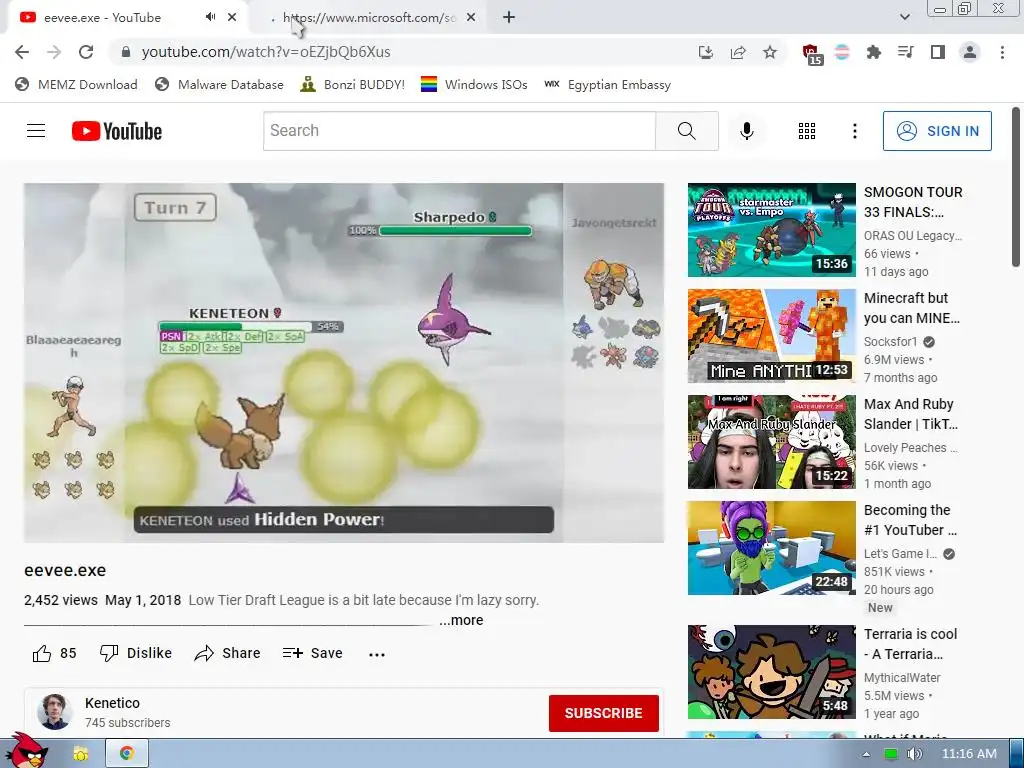Image resolution: width=1024 pixels, height=768 pixels.
Task: Open more actions ellipsis under video
Action: point(377,654)
